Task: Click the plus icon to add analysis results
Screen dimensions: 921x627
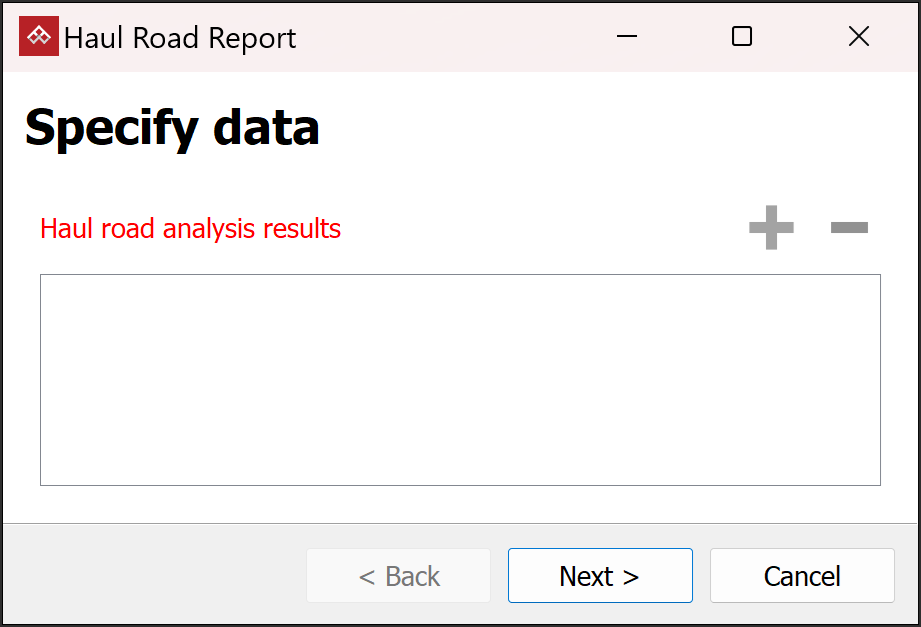Action: pyautogui.click(x=771, y=228)
